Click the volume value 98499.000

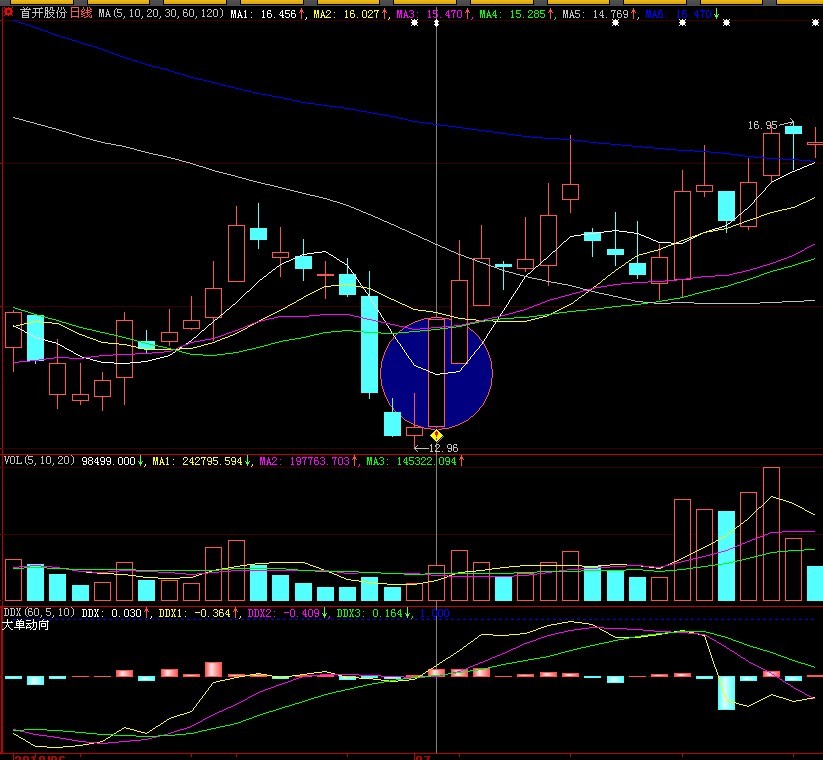coord(108,461)
